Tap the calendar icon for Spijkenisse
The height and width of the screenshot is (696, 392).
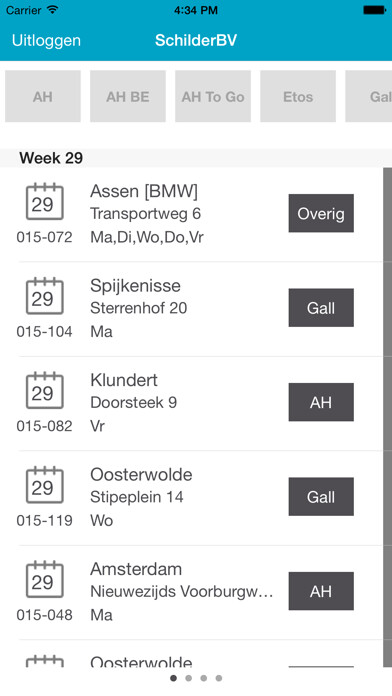(x=44, y=296)
